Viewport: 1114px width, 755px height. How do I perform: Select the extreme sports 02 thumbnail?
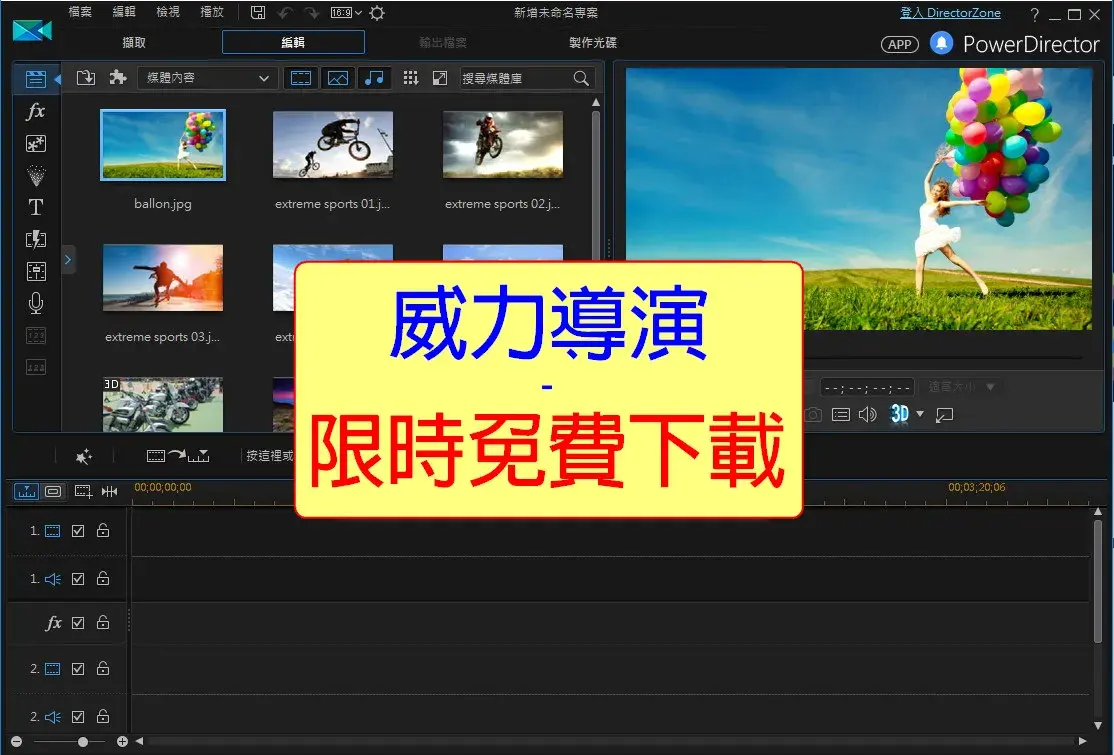tap(502, 145)
